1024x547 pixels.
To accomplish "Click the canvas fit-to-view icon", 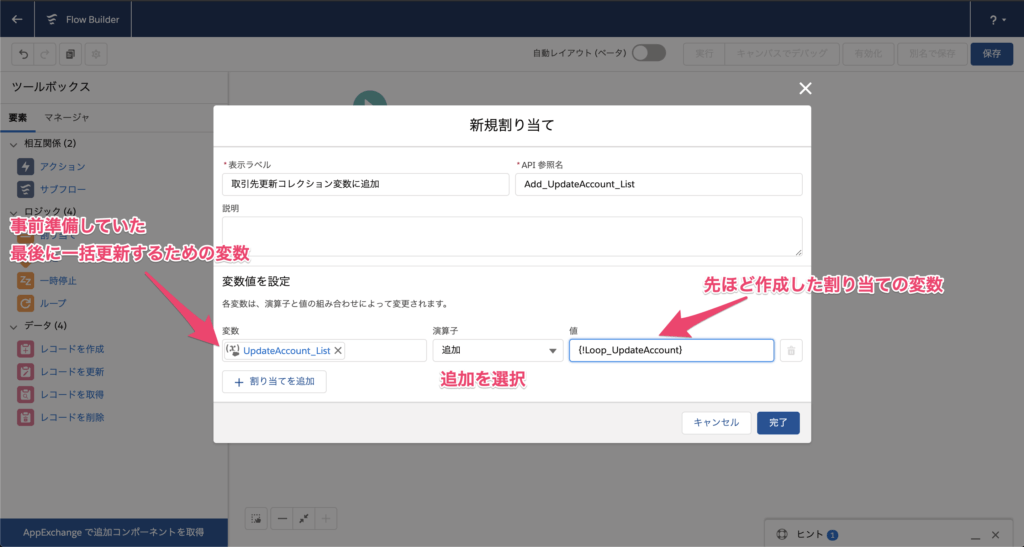I will [x=304, y=519].
